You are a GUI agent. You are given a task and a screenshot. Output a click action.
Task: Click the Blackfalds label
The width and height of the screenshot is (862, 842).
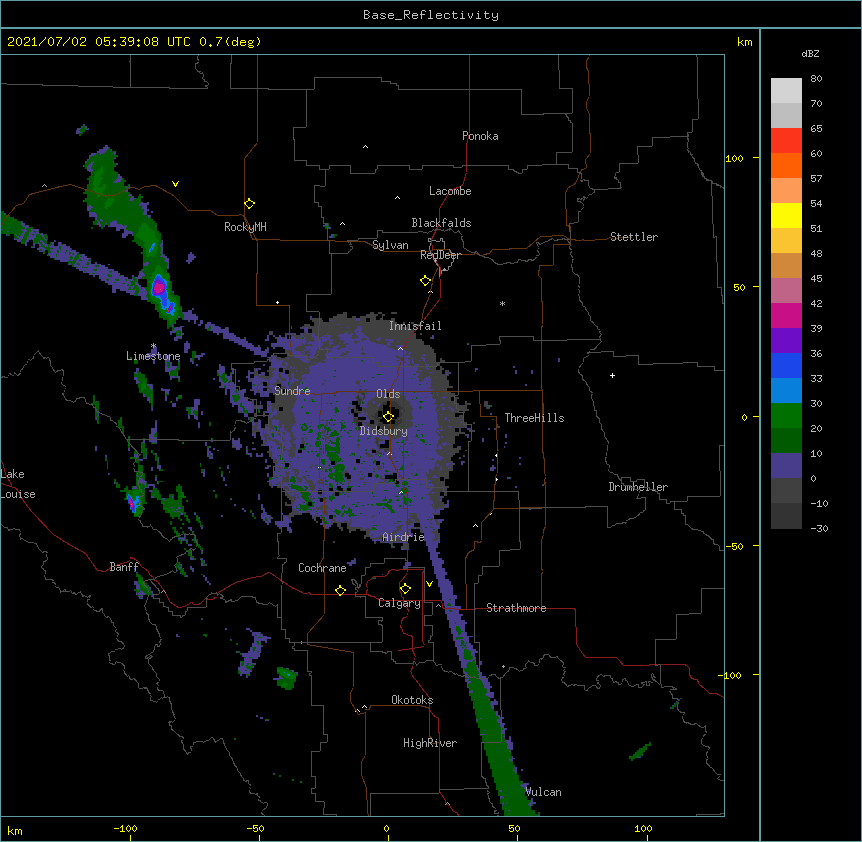441,223
